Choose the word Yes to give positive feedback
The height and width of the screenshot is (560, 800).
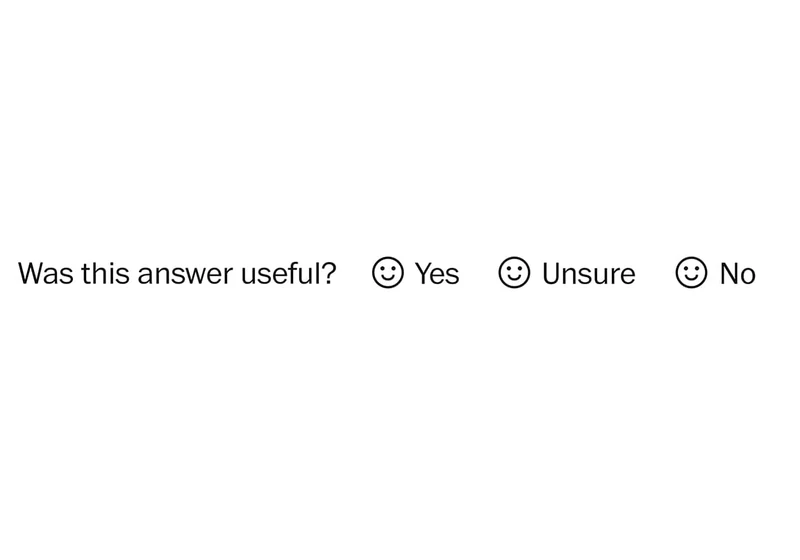[437, 274]
